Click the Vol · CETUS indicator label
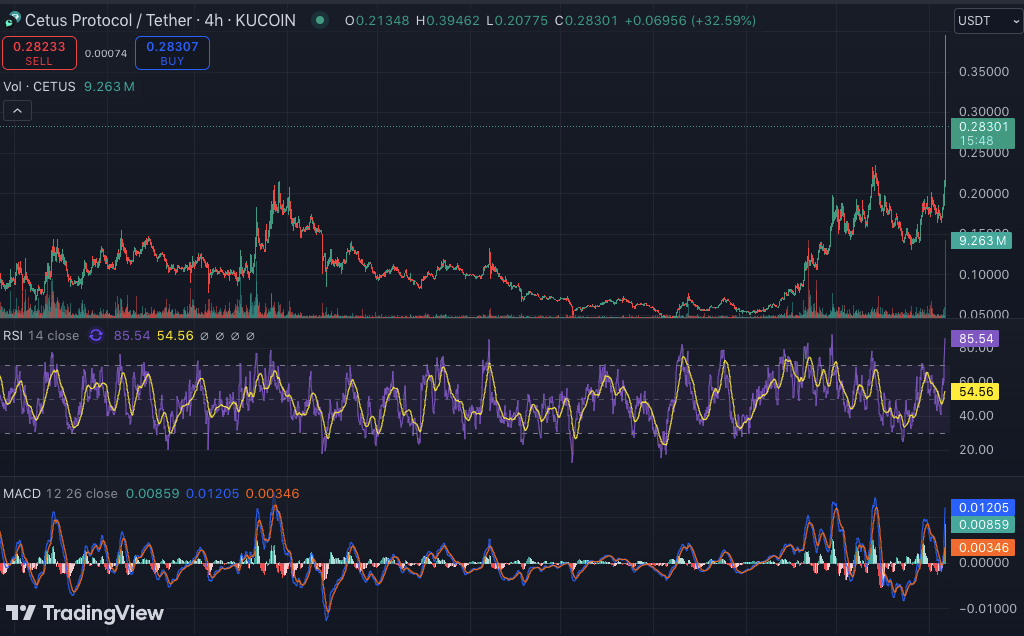This screenshot has height=636, width=1024. (x=39, y=86)
